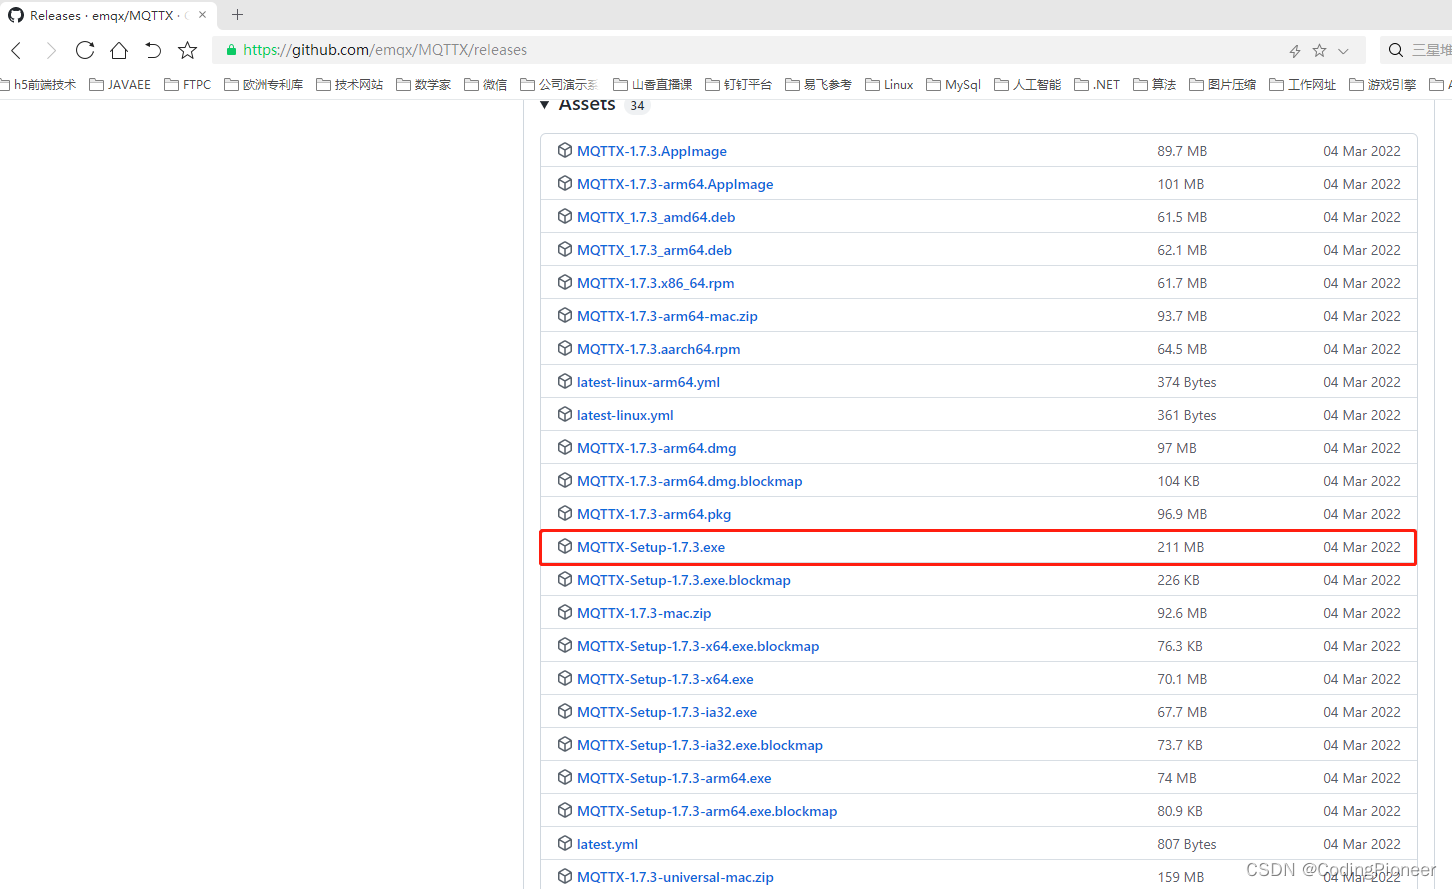This screenshot has width=1452, height=889.
Task: Download MQTTX-Setup-1.7.3-arm64.exe.blockmap
Action: [x=707, y=811]
